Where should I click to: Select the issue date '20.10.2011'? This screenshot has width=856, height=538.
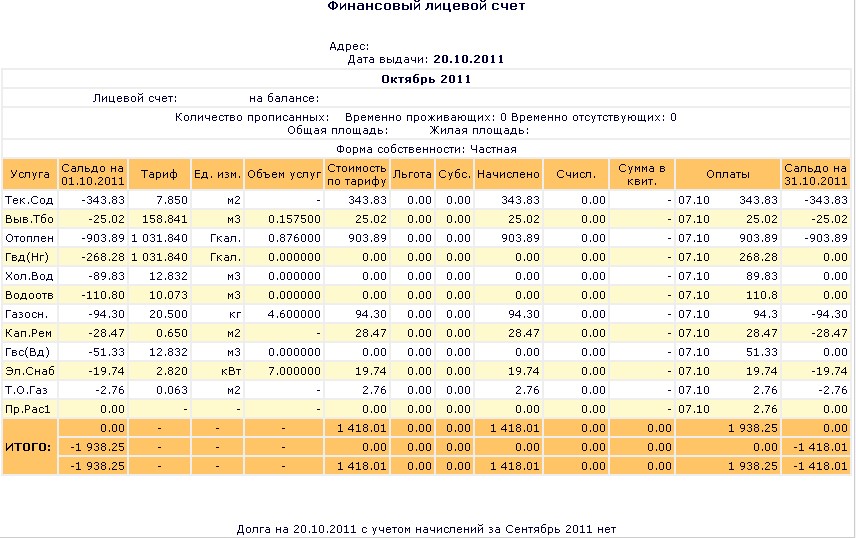468,59
